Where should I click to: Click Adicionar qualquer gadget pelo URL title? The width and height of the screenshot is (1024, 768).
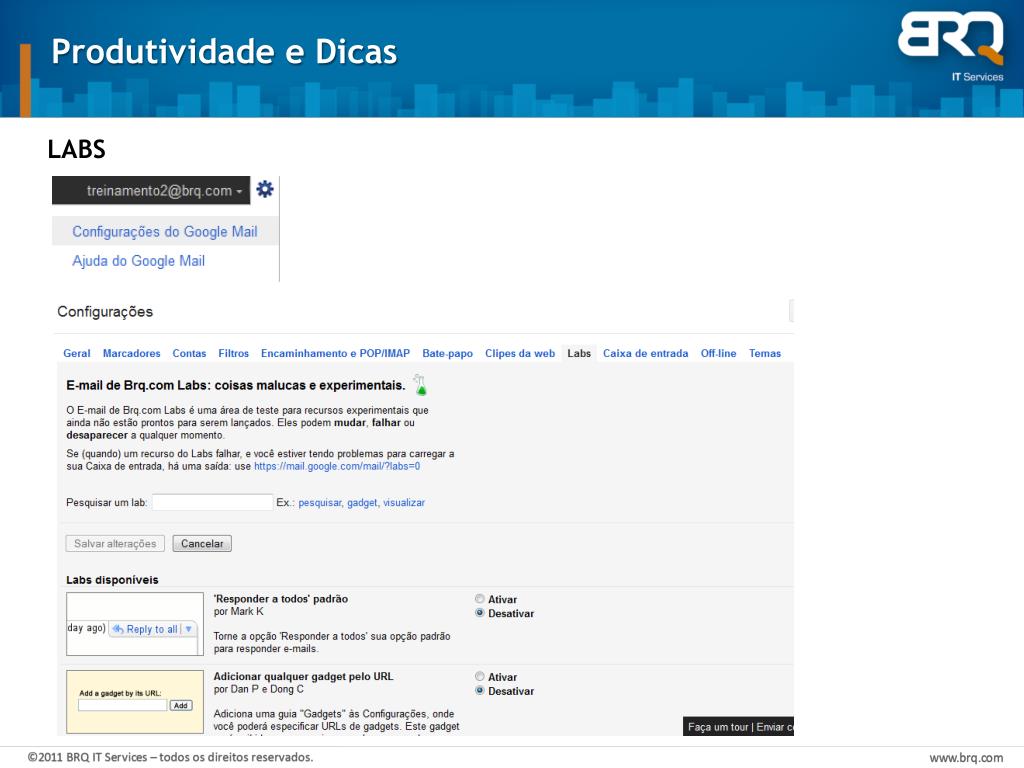pos(304,677)
